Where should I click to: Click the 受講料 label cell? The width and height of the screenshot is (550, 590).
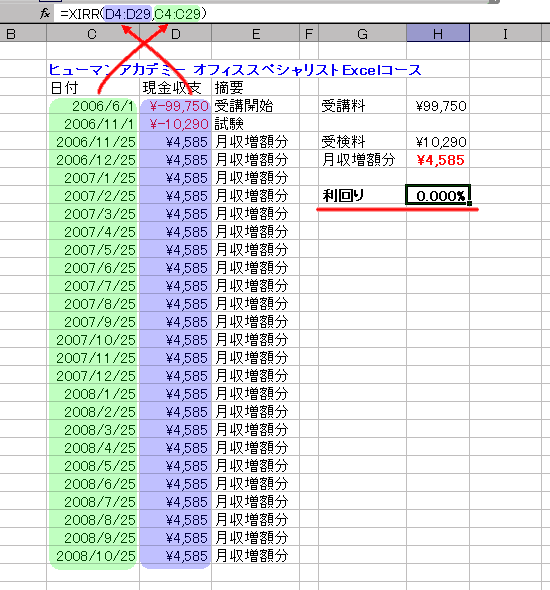[x=362, y=106]
